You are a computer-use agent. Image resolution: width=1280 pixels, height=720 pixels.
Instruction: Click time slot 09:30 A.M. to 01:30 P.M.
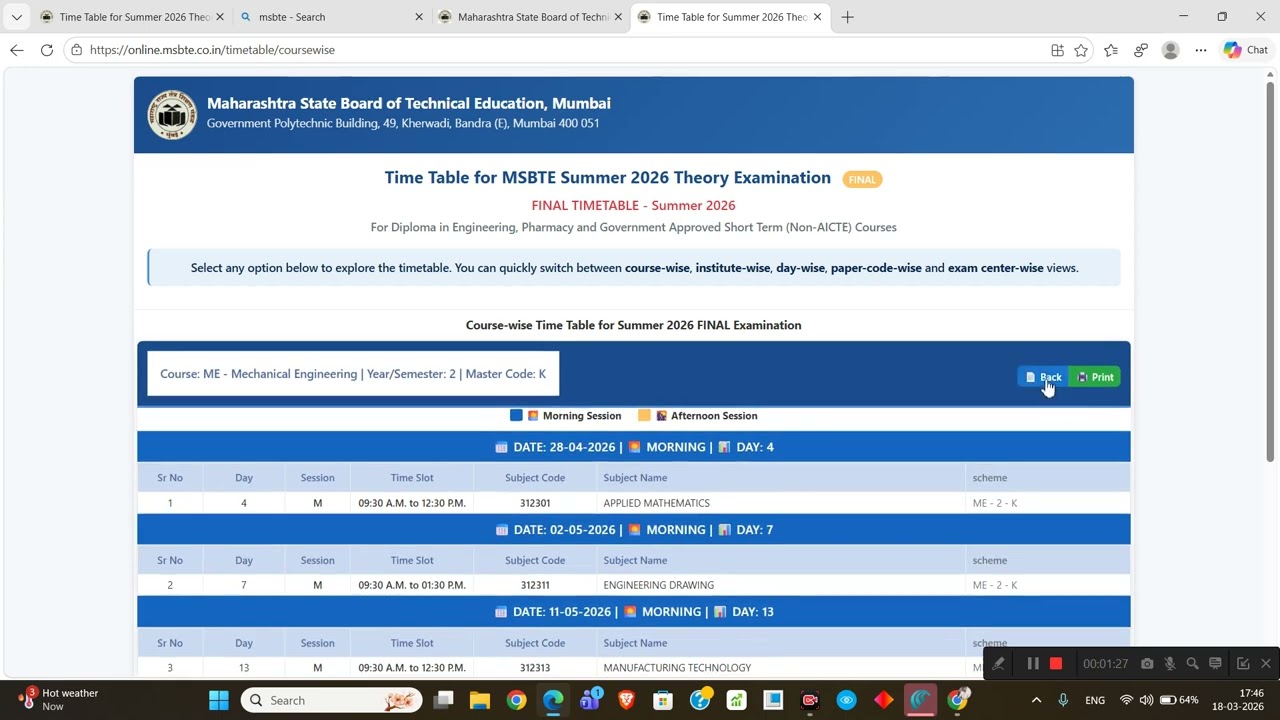click(x=412, y=585)
